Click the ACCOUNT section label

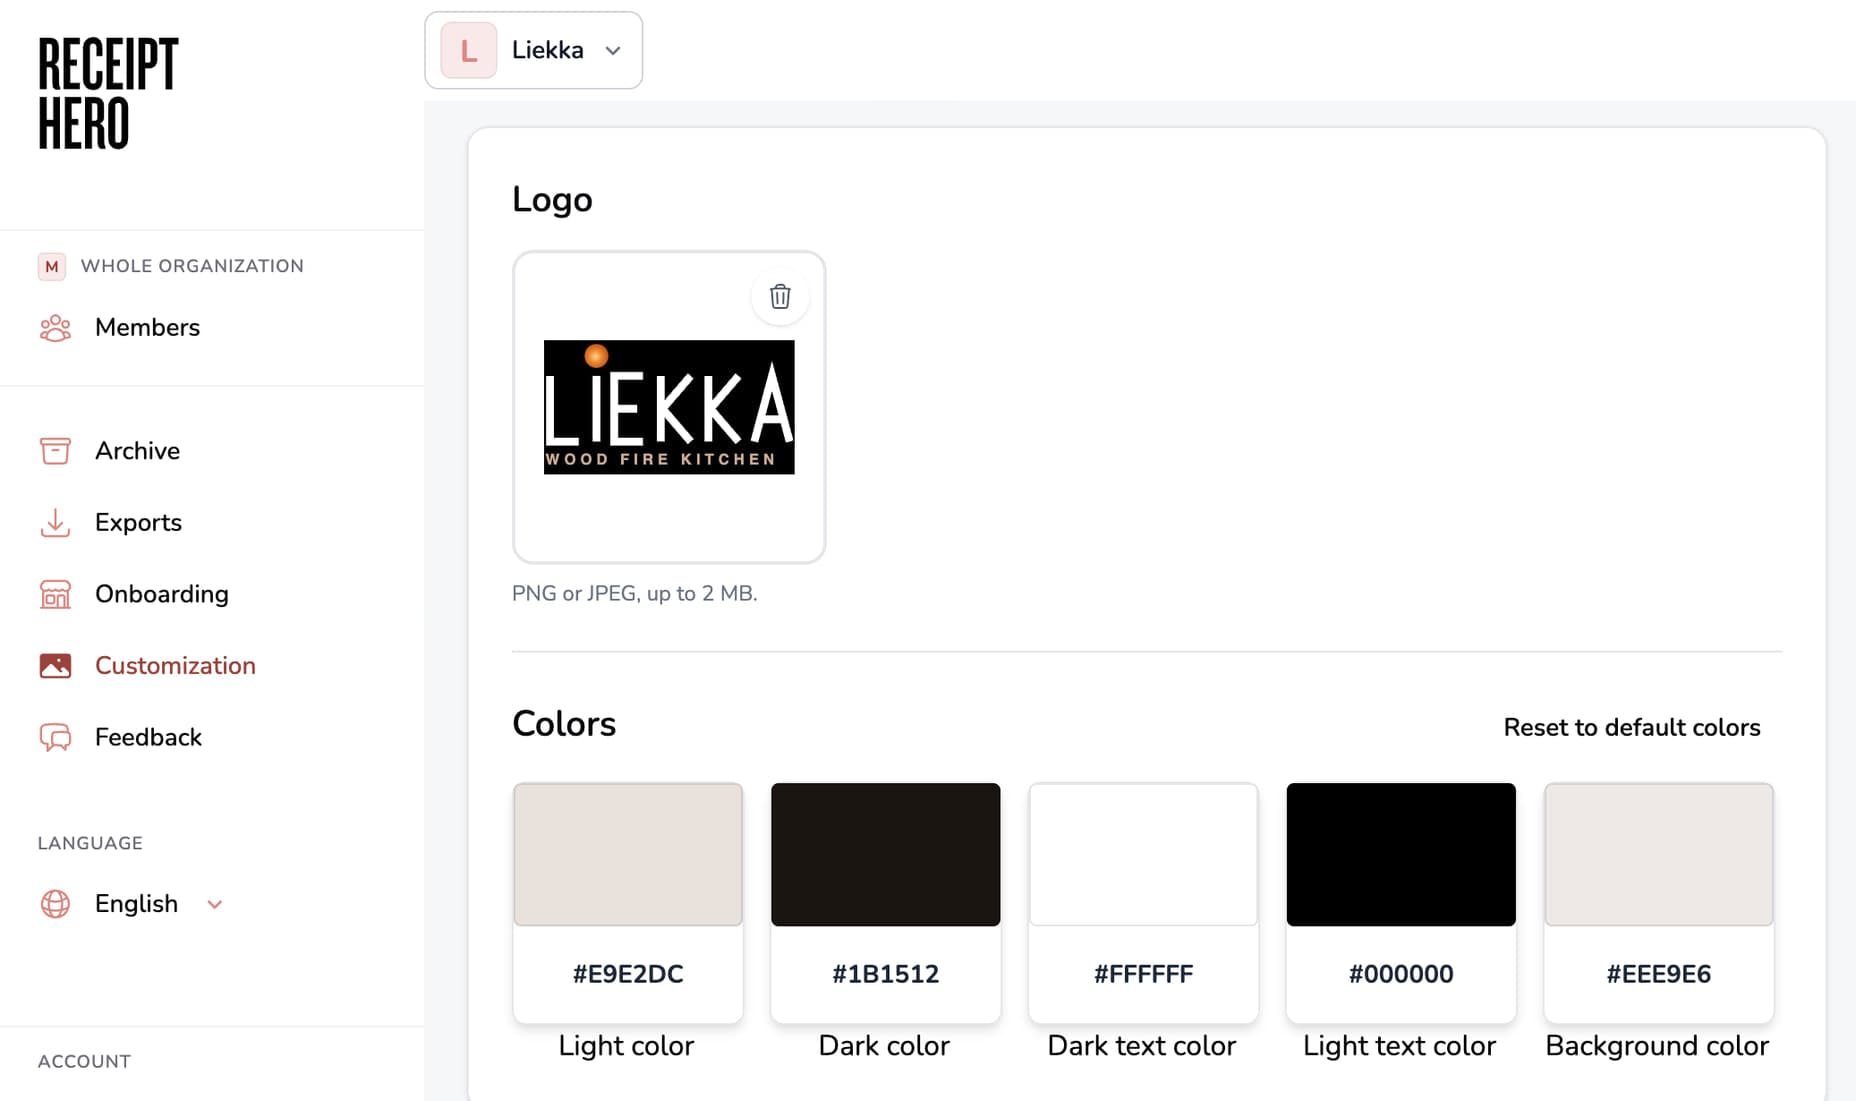point(84,1061)
